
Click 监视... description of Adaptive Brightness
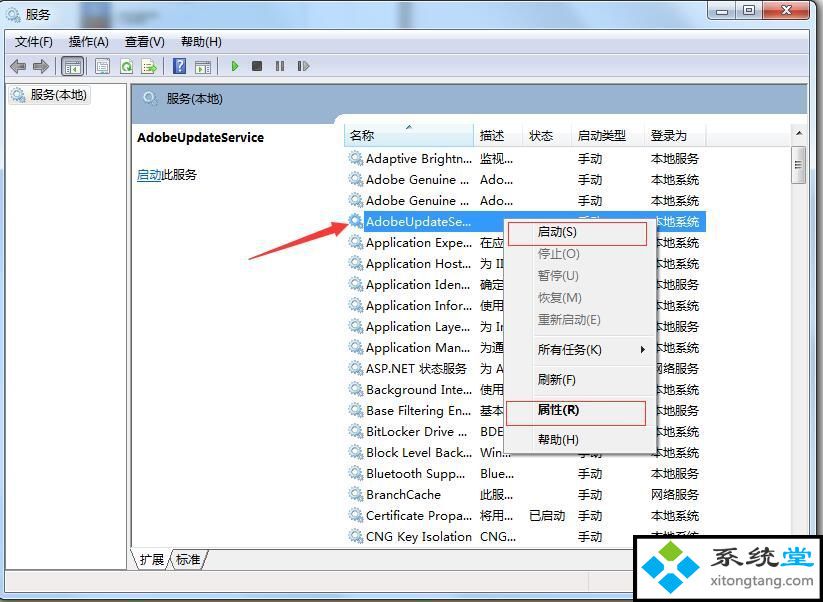point(496,159)
